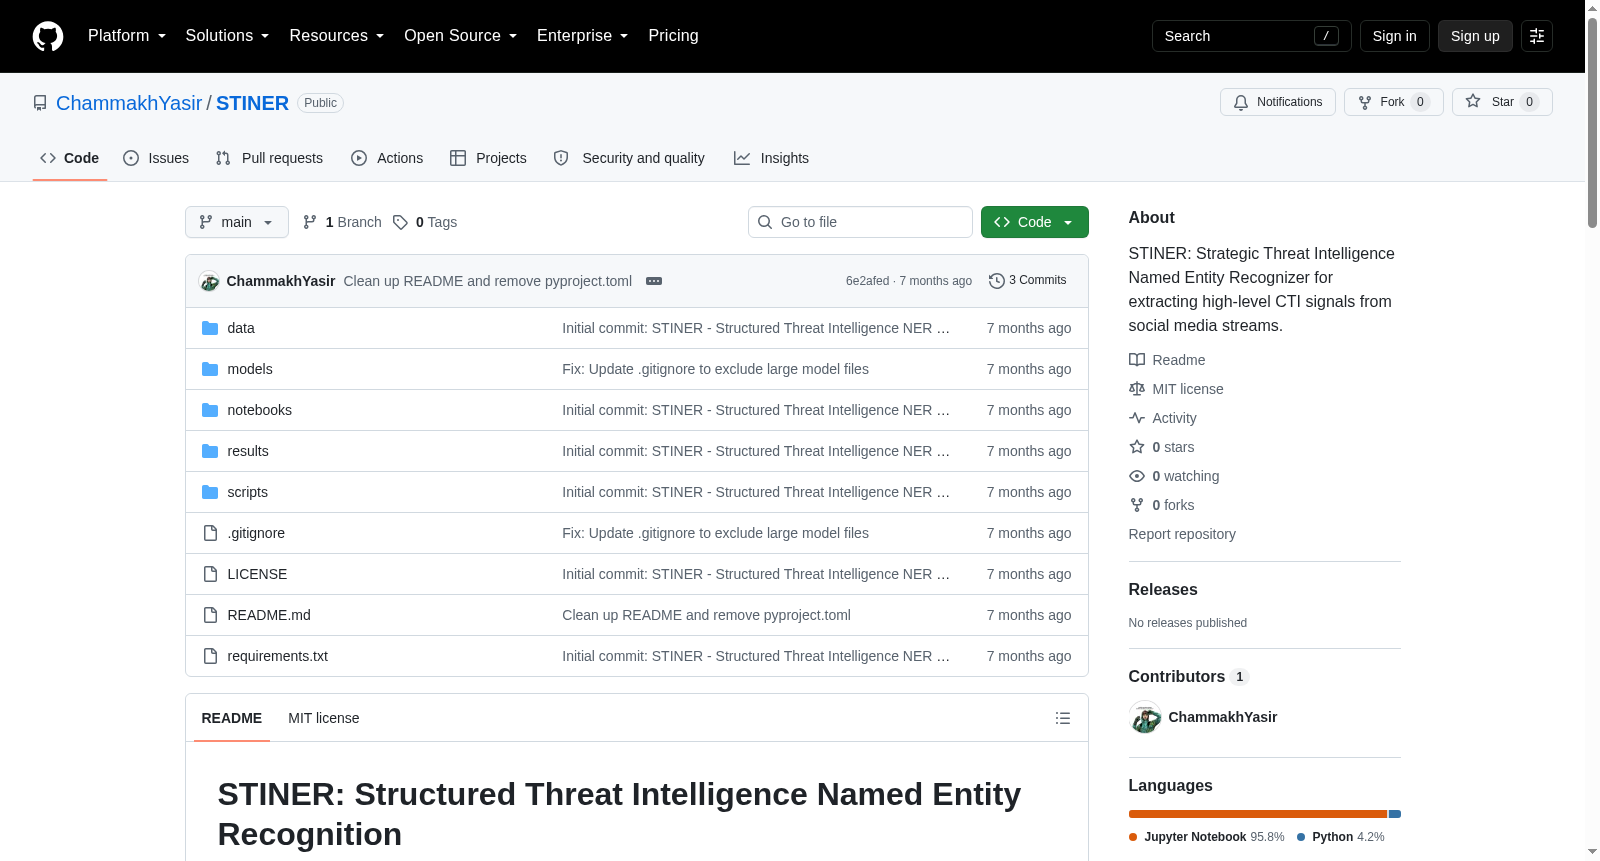Click the tag icon beside 0 Tags
The image size is (1600, 861).
[x=400, y=222]
